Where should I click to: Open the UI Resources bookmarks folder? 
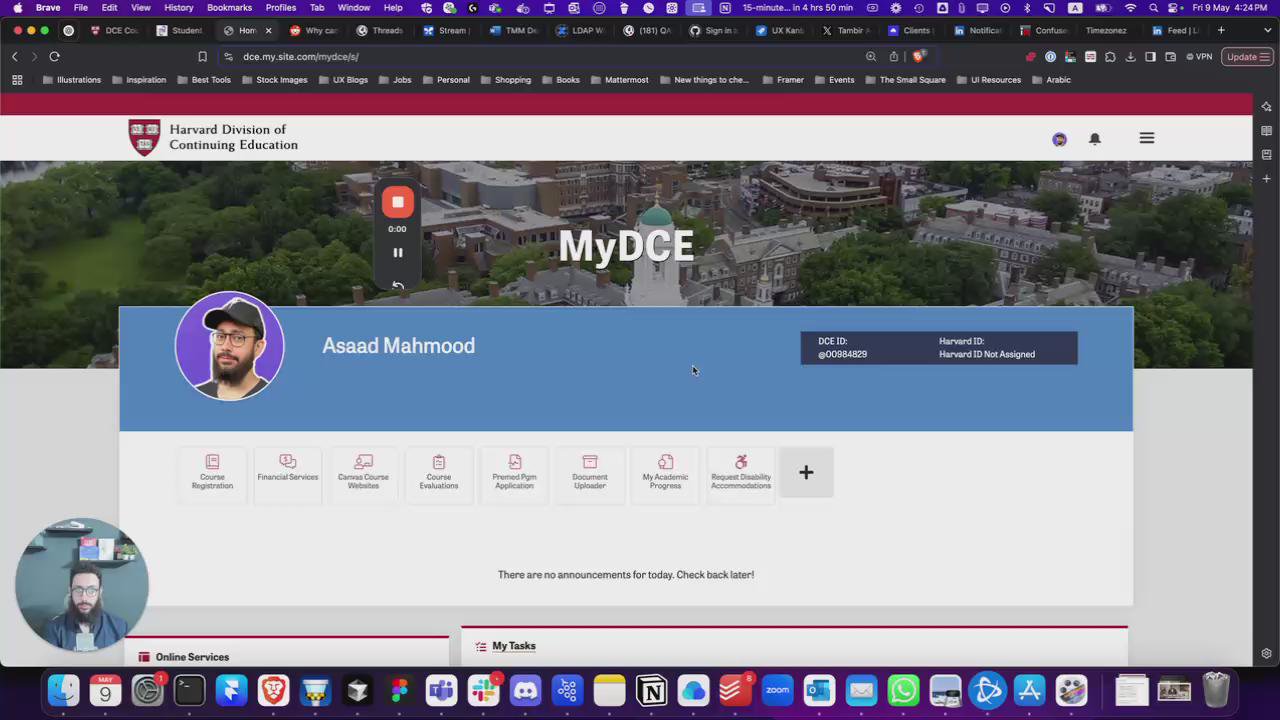(x=988, y=80)
